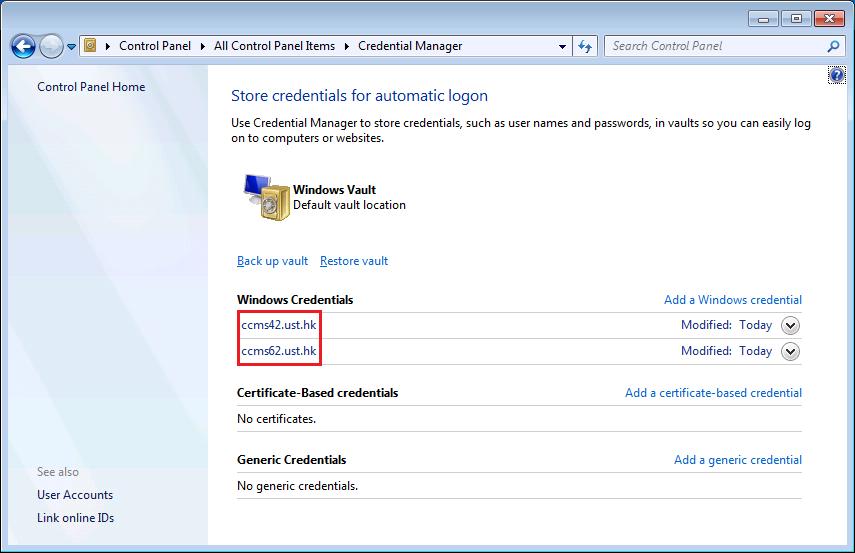Click the Refresh button beside address bar
Screen dimensions: 855x553
coord(586,46)
